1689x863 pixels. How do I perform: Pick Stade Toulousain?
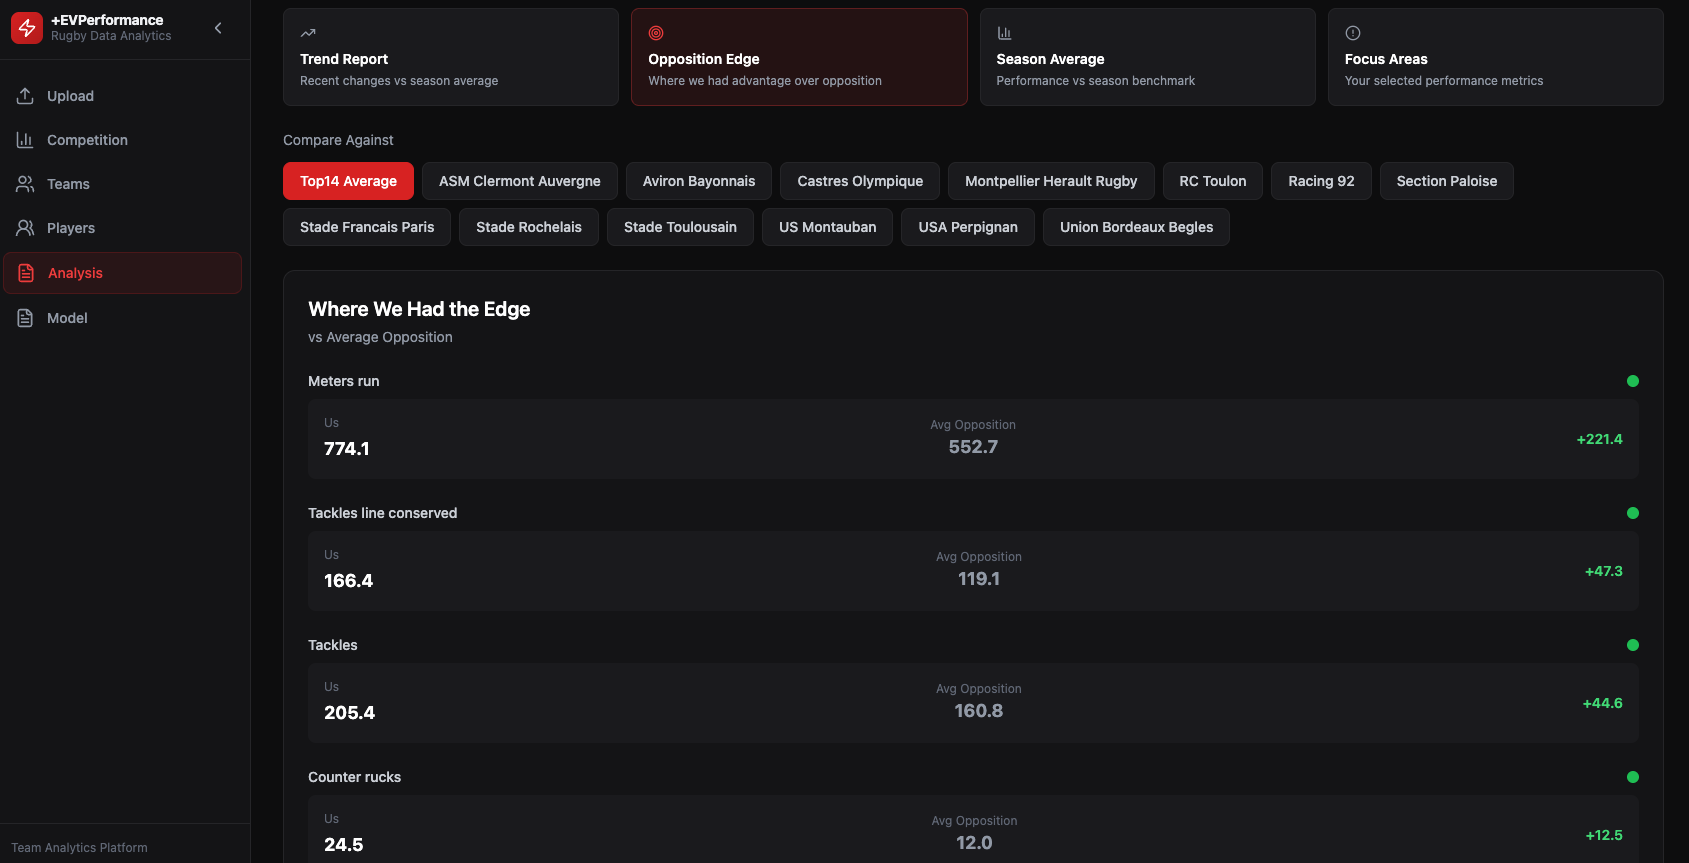point(680,227)
